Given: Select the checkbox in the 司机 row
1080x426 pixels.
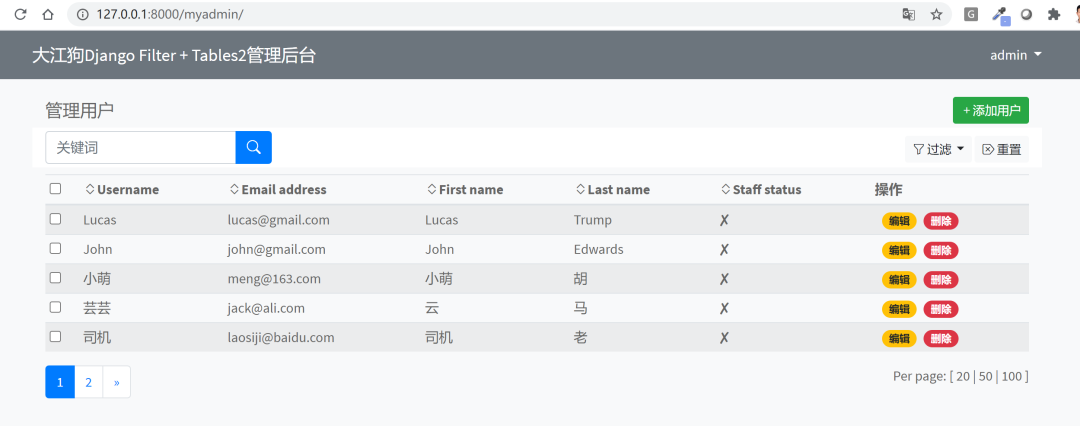Looking at the screenshot, I should tap(56, 336).
